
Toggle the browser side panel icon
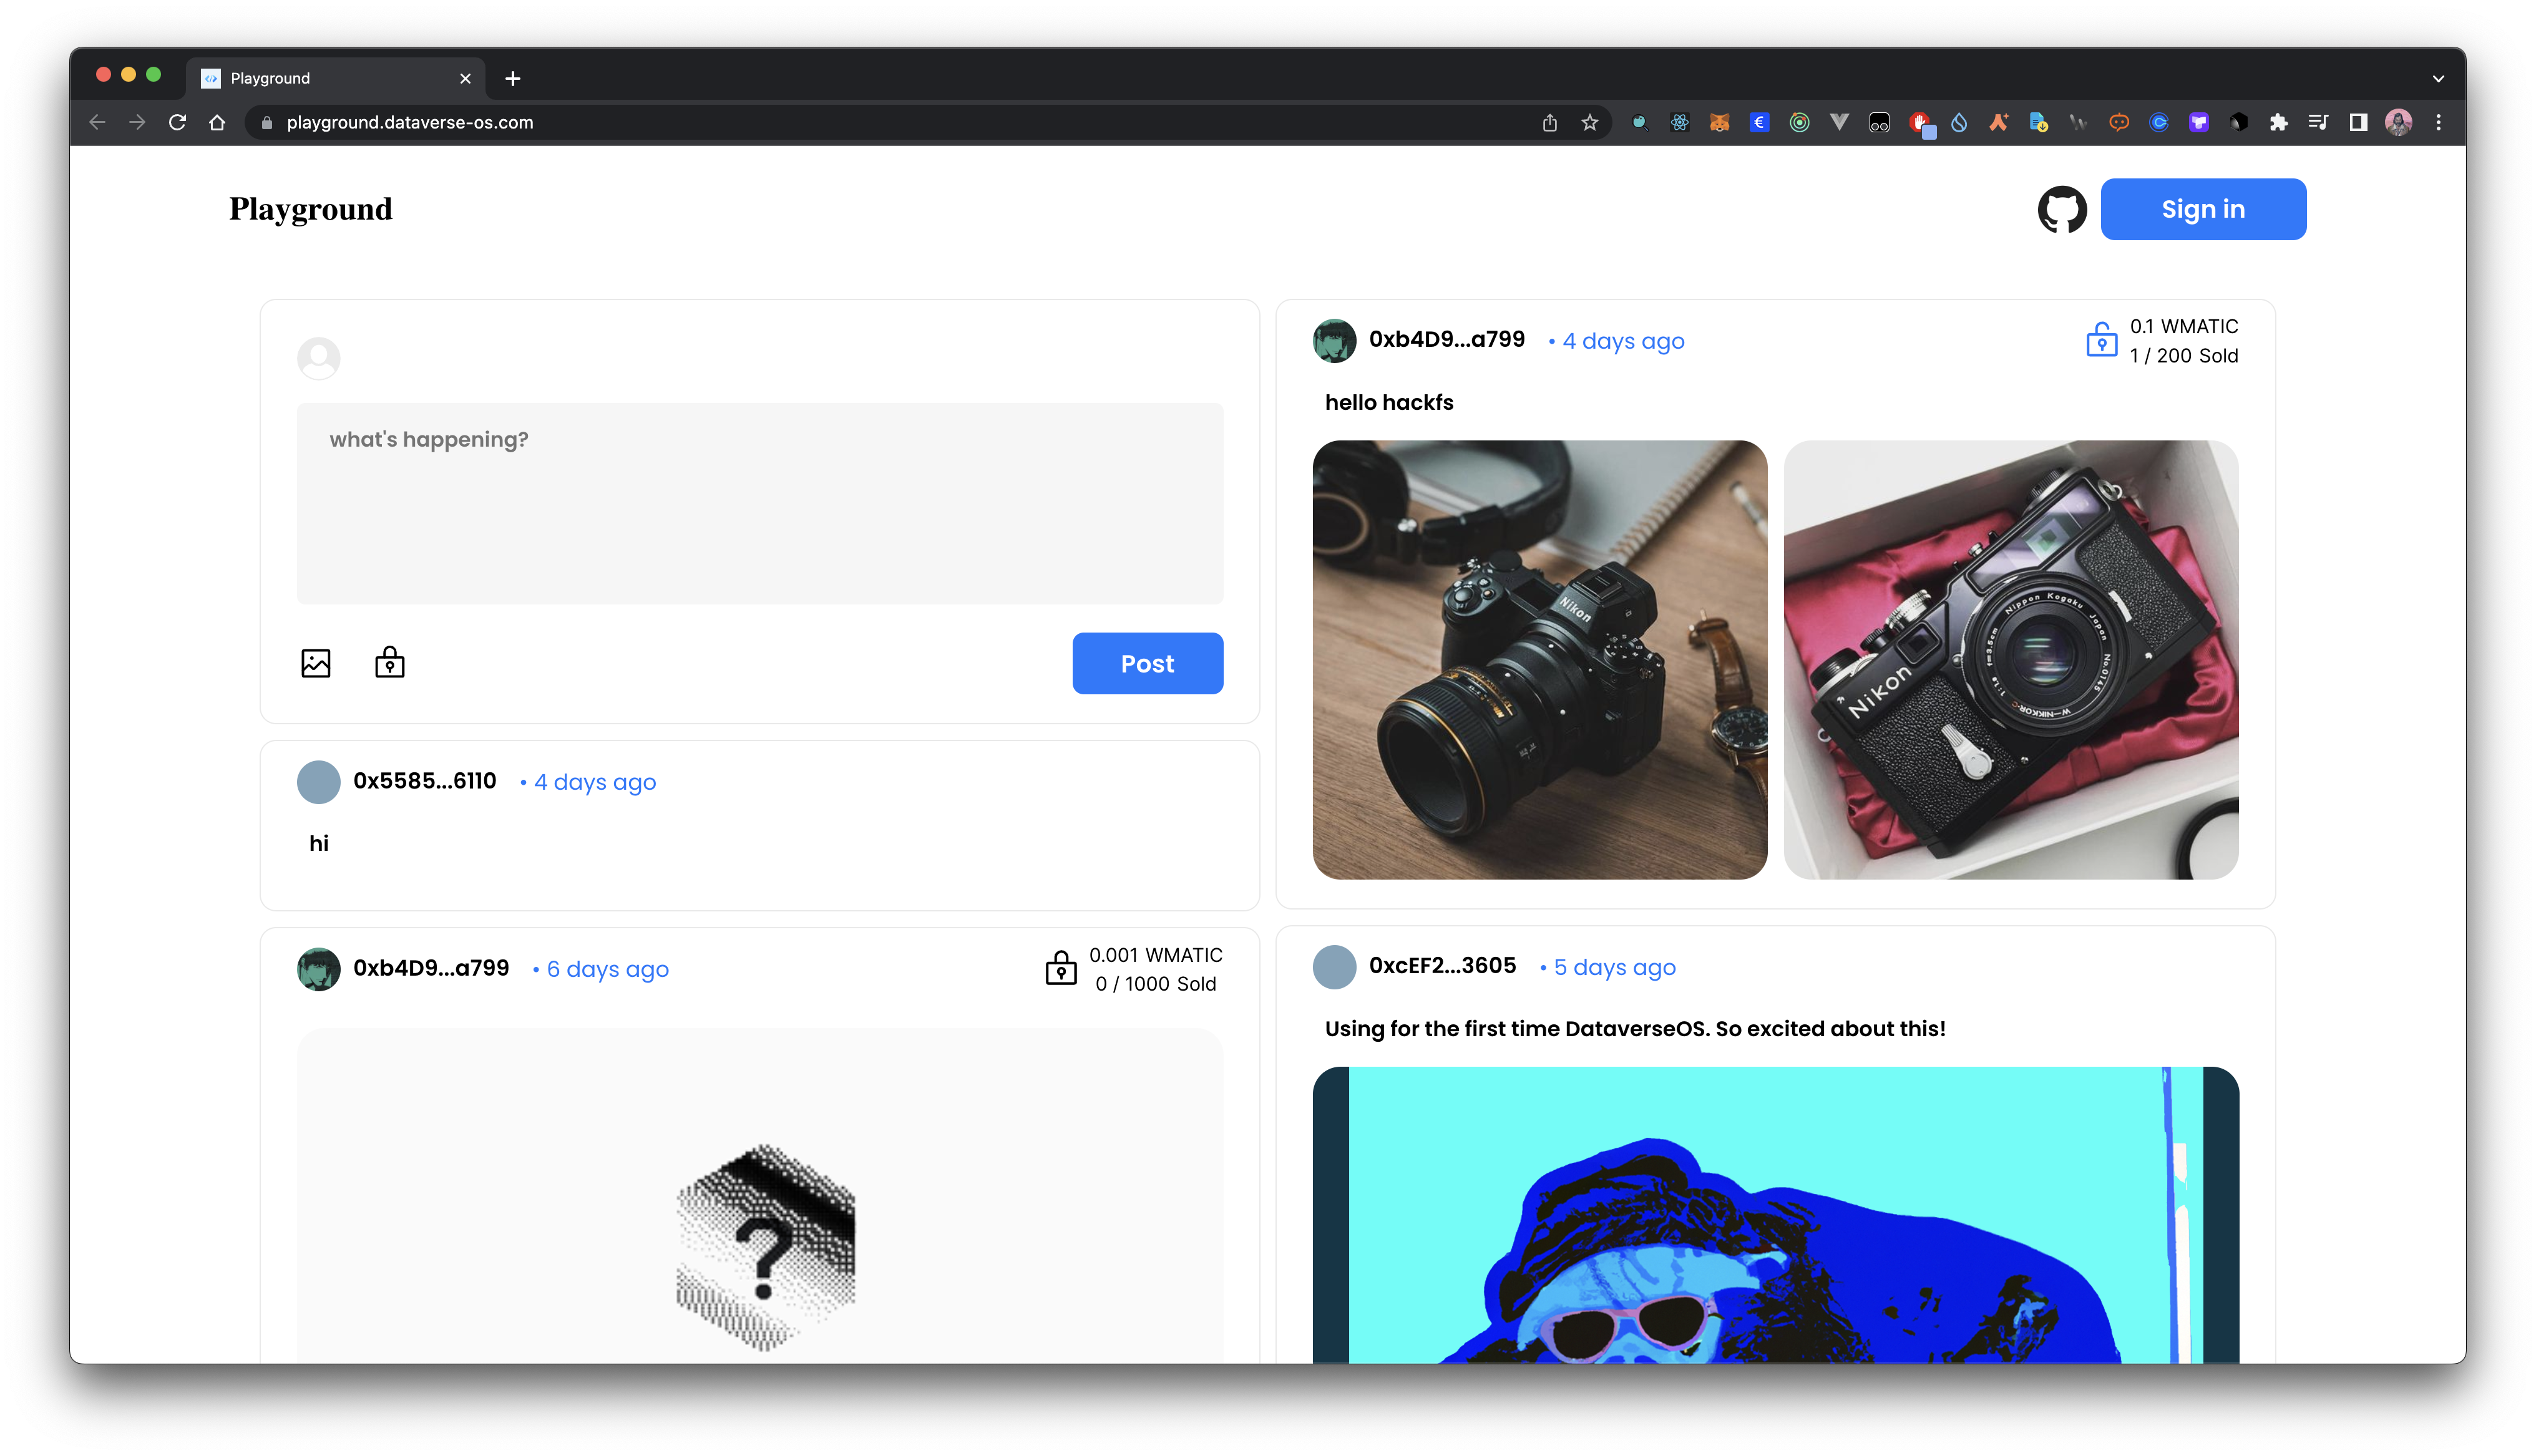click(x=2358, y=122)
